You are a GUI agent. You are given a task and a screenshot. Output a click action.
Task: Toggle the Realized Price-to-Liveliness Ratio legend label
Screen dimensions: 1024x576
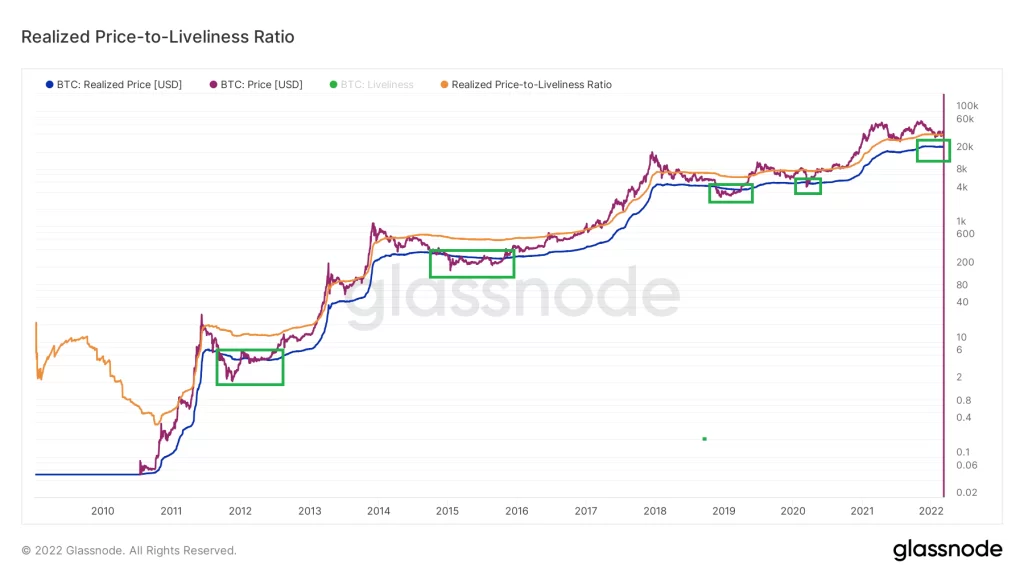tap(531, 85)
